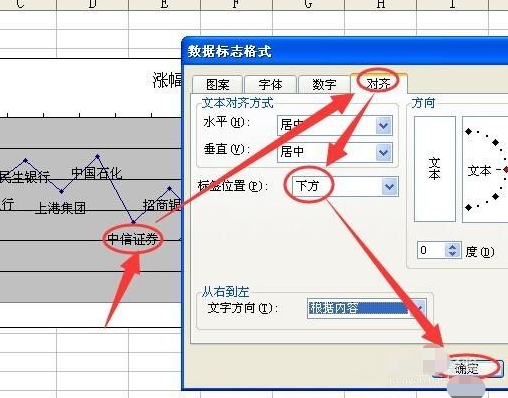Click the data point above 中国石化
This screenshot has width=508, height=398.
97,156
